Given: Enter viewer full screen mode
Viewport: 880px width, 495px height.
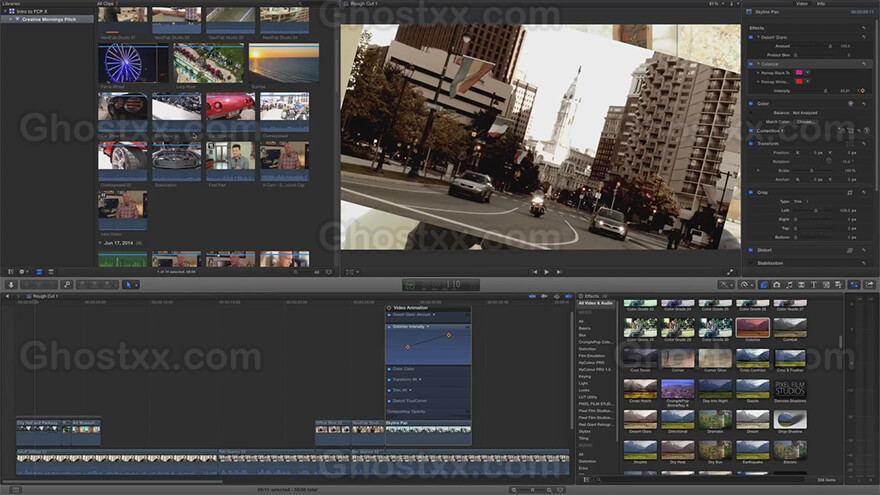Looking at the screenshot, I should point(730,272).
